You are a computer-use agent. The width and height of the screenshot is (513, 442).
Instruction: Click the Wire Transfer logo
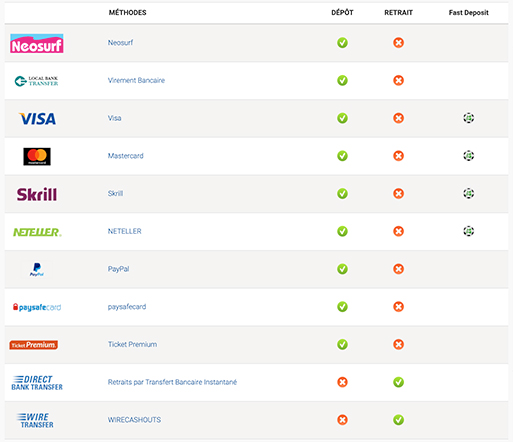point(35,420)
